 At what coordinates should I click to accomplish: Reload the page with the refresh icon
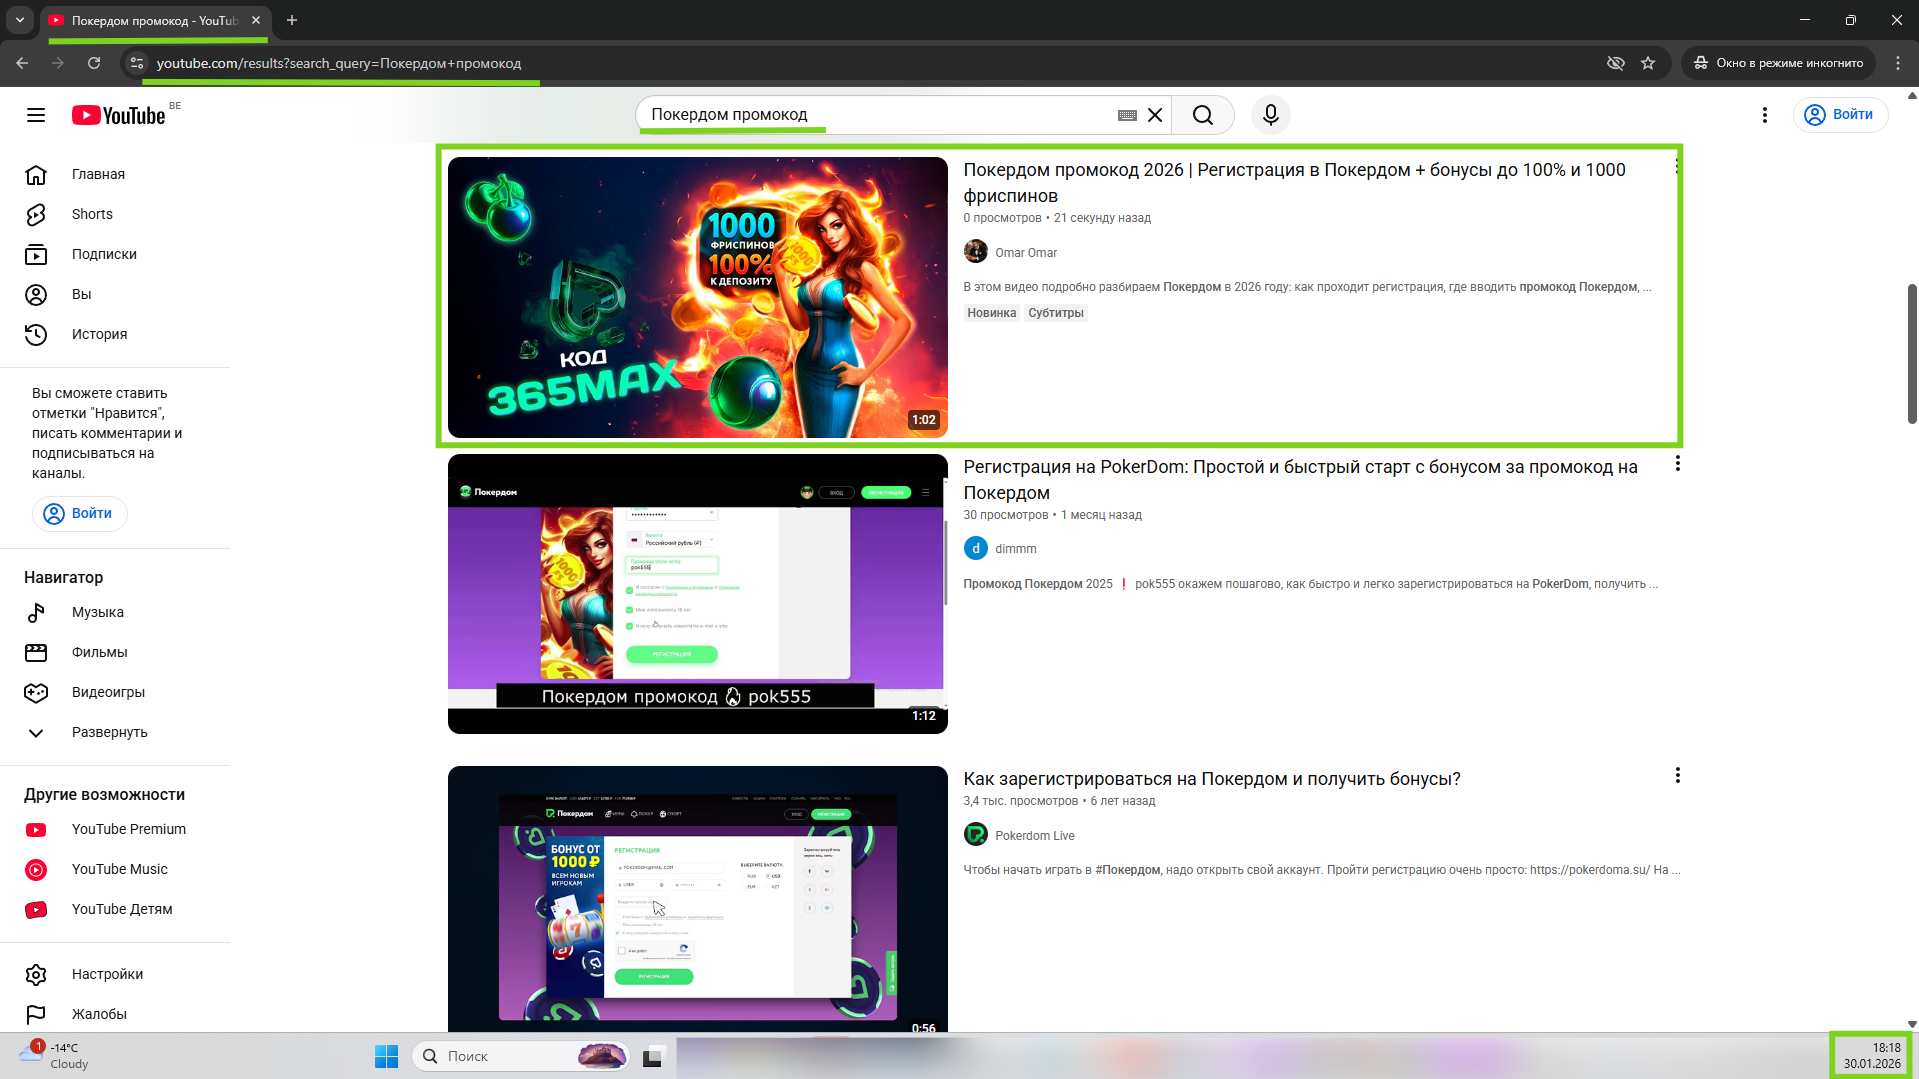[94, 63]
